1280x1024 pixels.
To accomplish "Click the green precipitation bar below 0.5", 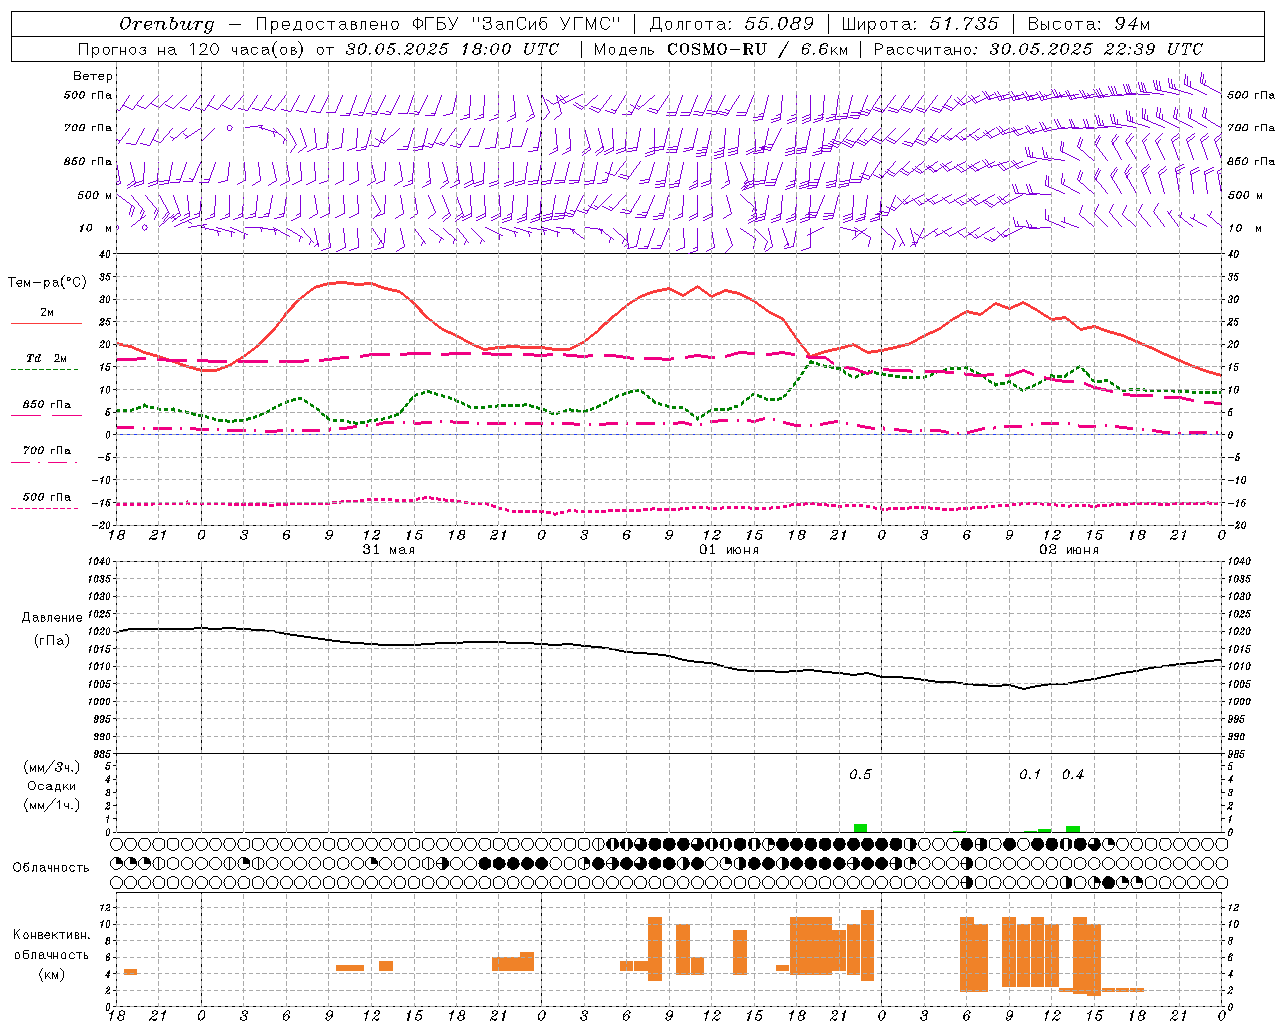I will (860, 828).
